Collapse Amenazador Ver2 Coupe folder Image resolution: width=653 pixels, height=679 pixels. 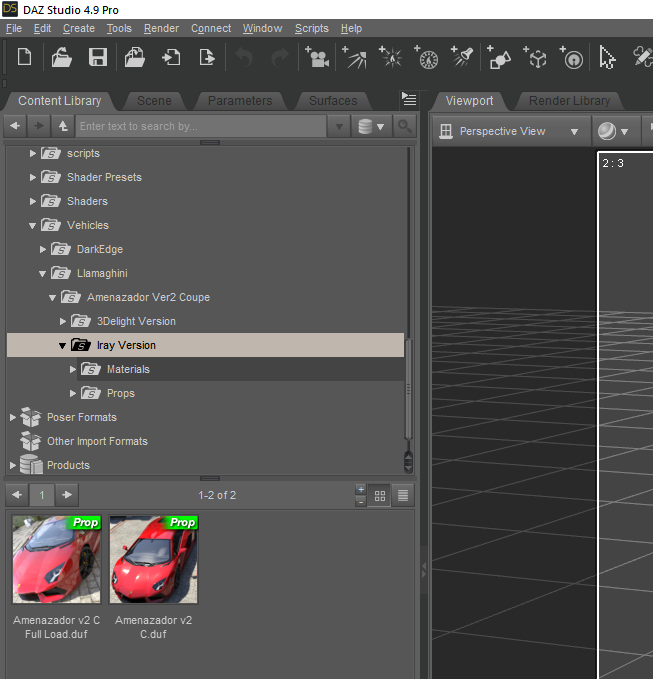52,298
